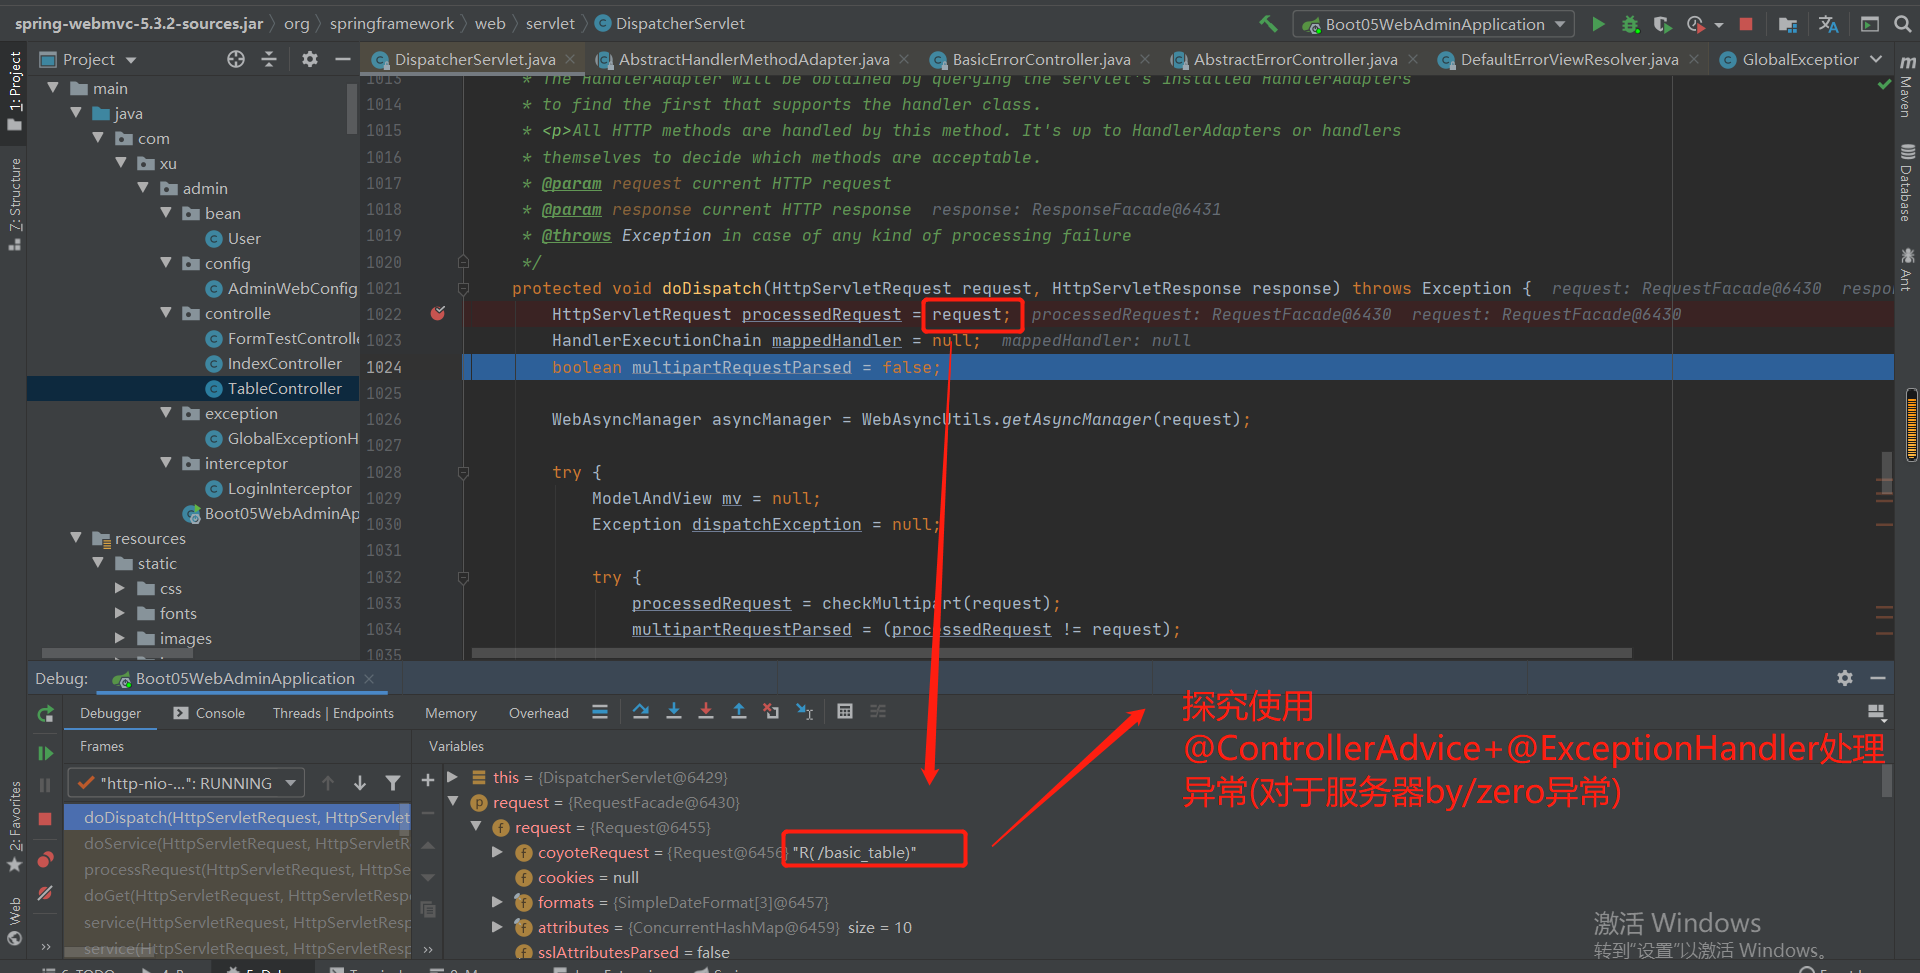Click editor vertical scrollbar thumb
1920x973 pixels.
[x=1886, y=475]
